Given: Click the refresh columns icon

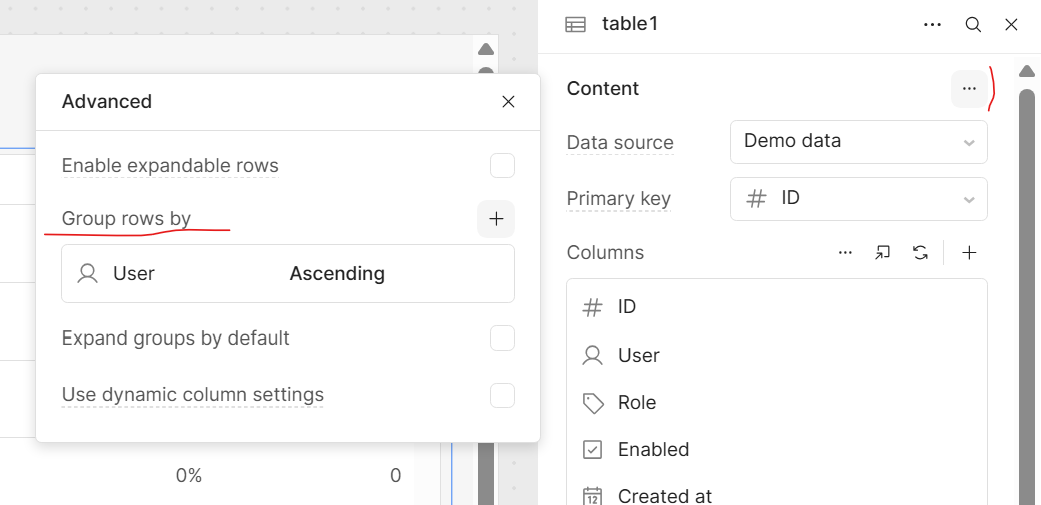Looking at the screenshot, I should (920, 253).
